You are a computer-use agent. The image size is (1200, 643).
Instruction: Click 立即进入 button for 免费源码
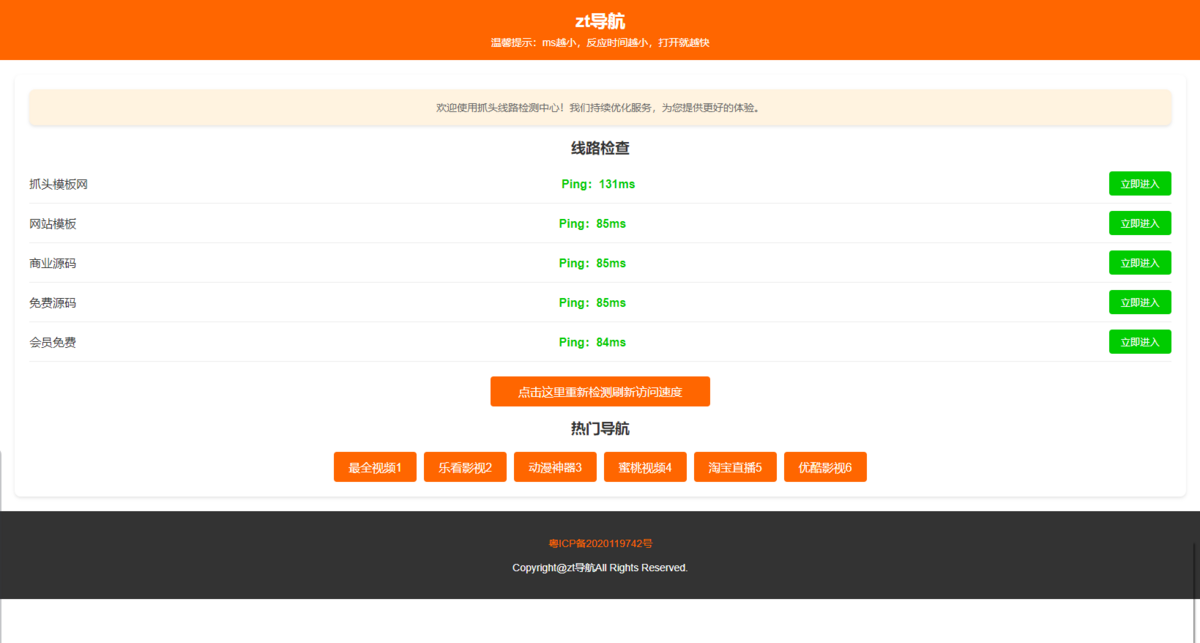coord(1139,302)
